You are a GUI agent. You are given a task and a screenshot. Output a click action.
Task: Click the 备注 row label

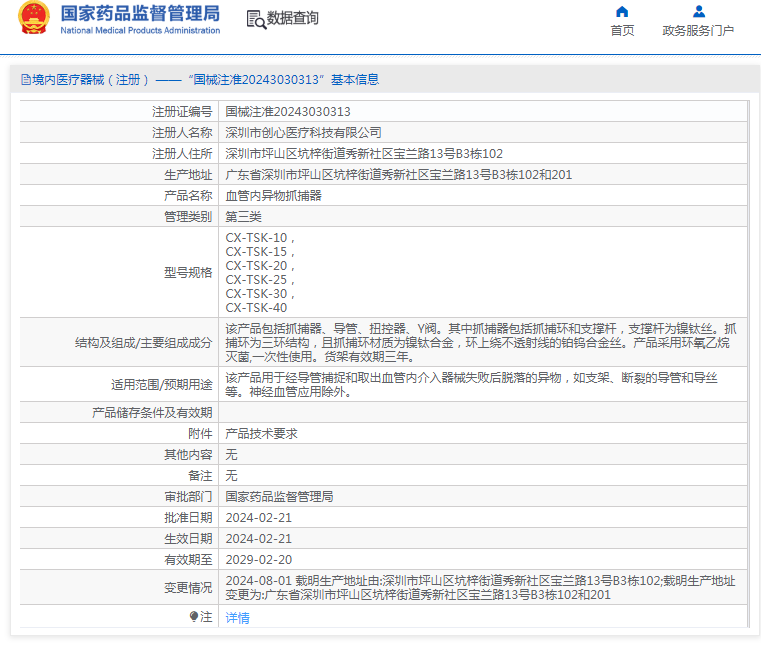click(x=200, y=476)
